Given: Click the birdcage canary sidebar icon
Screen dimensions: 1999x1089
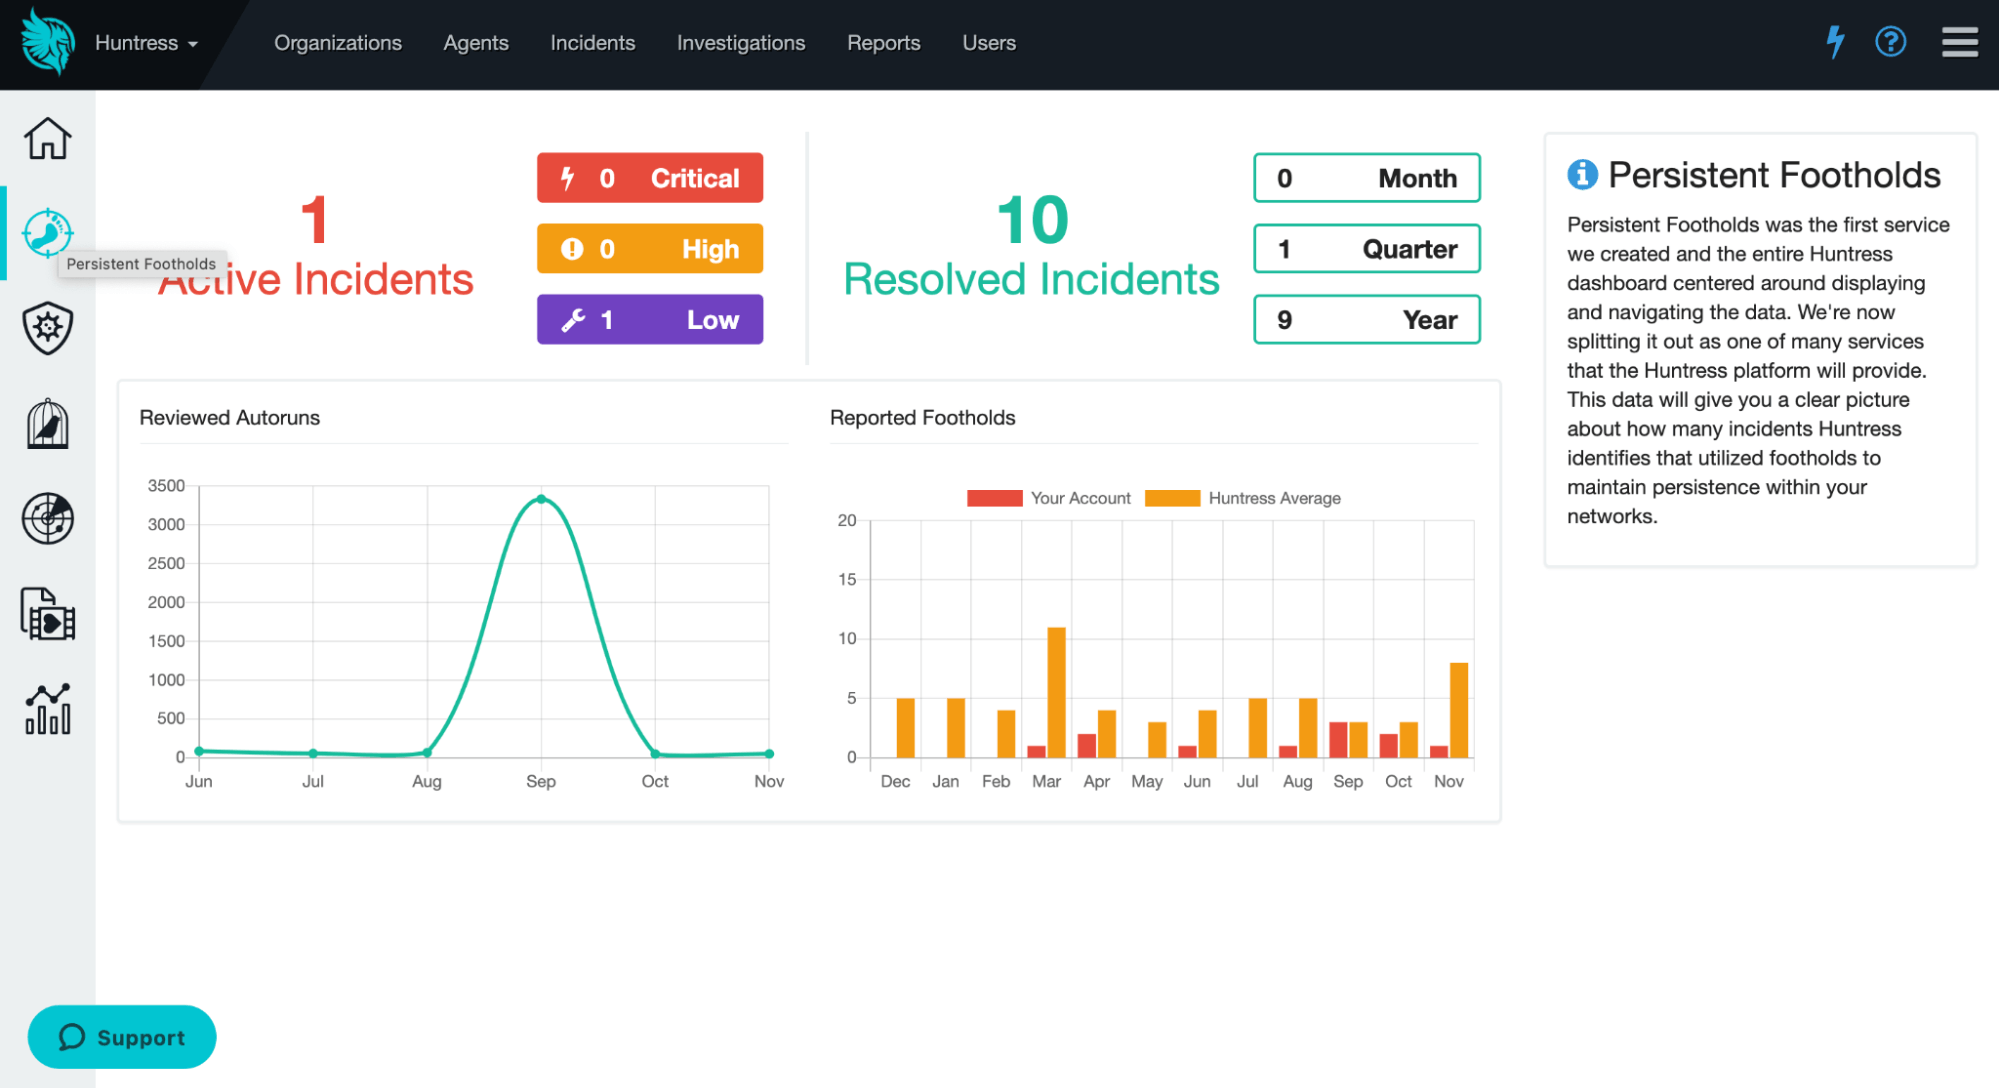Looking at the screenshot, I should point(47,423).
